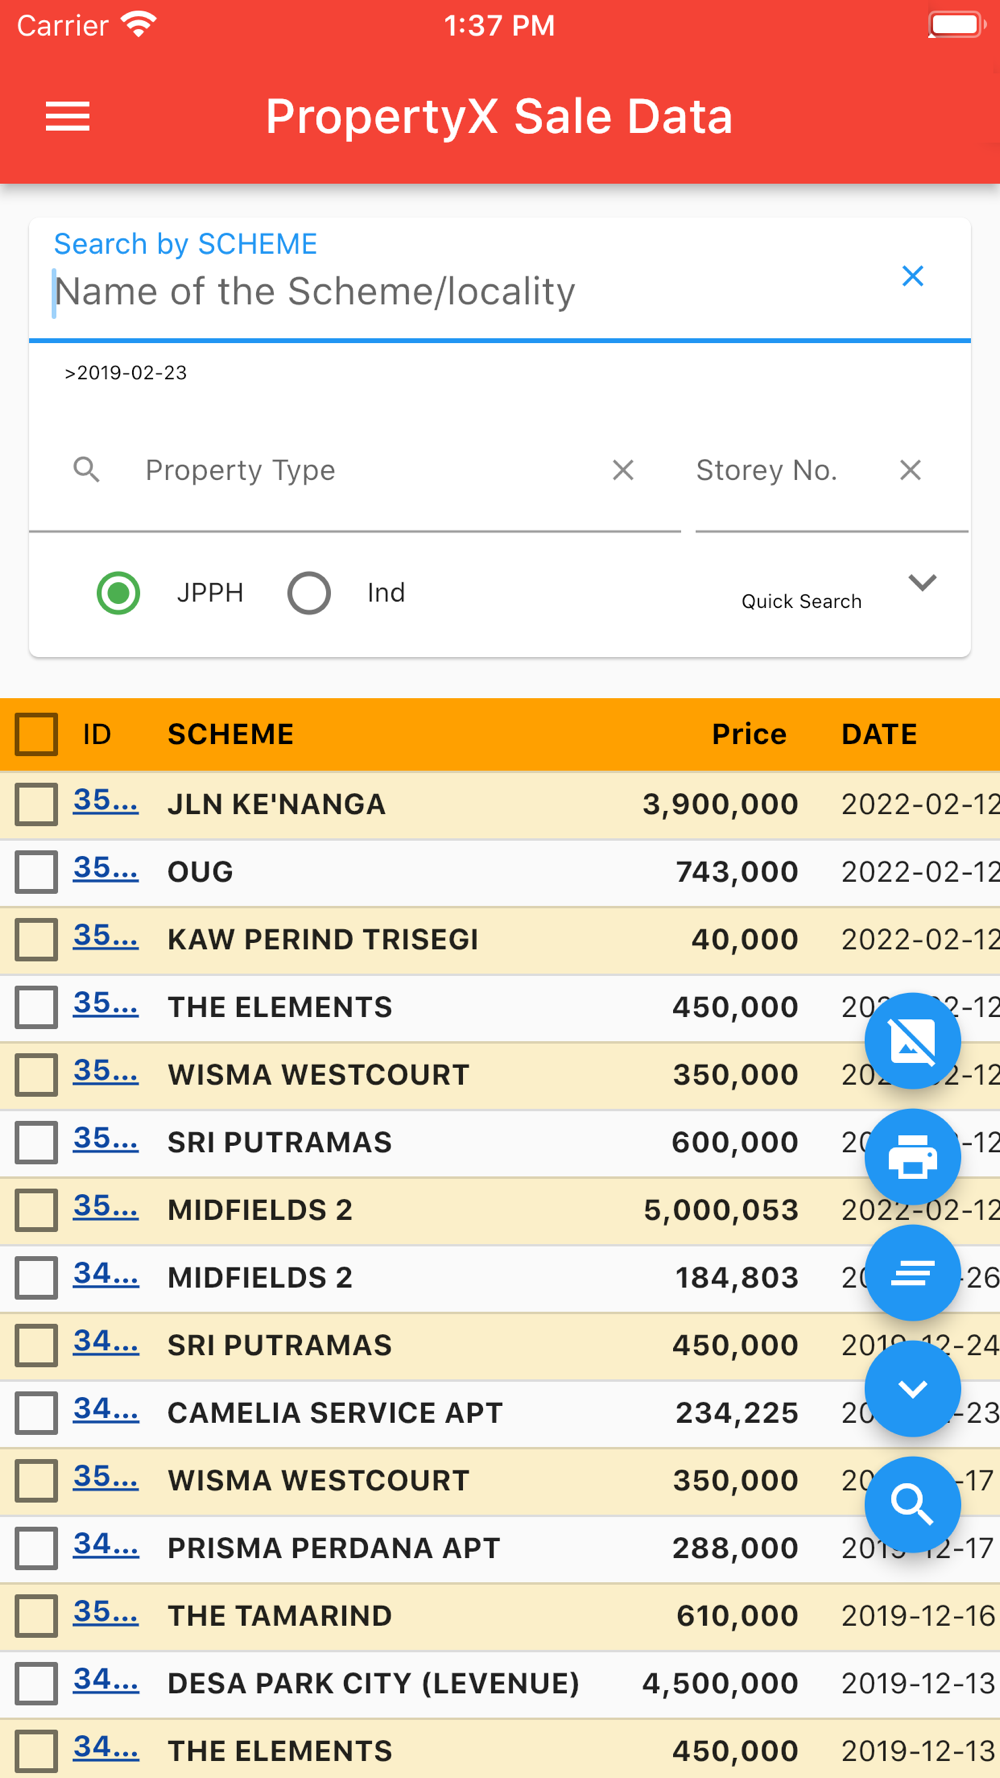1000x1778 pixels.
Task: Tap the blue magnifier search floating button
Action: coord(912,1504)
